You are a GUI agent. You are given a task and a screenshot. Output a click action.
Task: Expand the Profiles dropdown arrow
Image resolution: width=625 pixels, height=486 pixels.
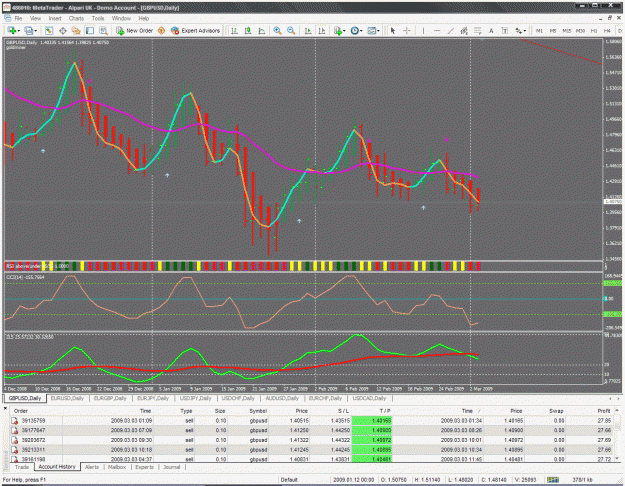pyautogui.click(x=35, y=31)
